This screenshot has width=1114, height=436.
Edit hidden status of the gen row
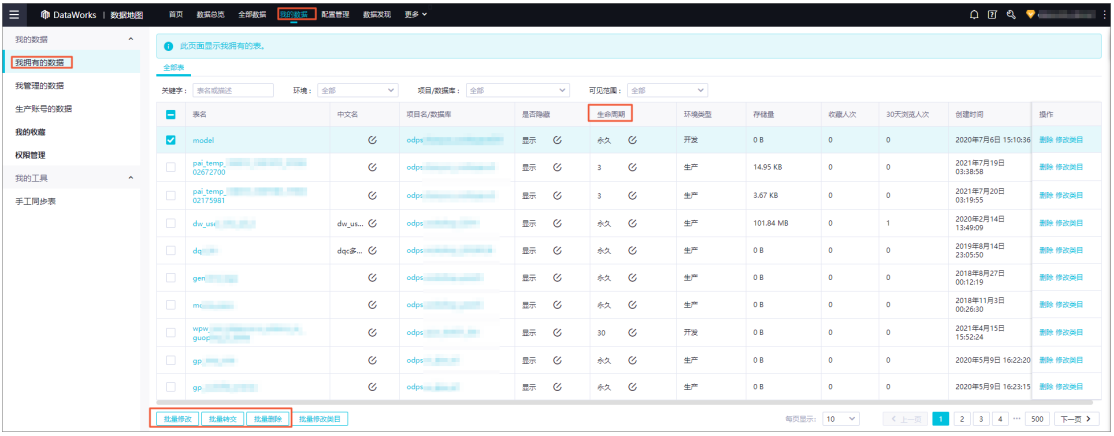tap(558, 277)
